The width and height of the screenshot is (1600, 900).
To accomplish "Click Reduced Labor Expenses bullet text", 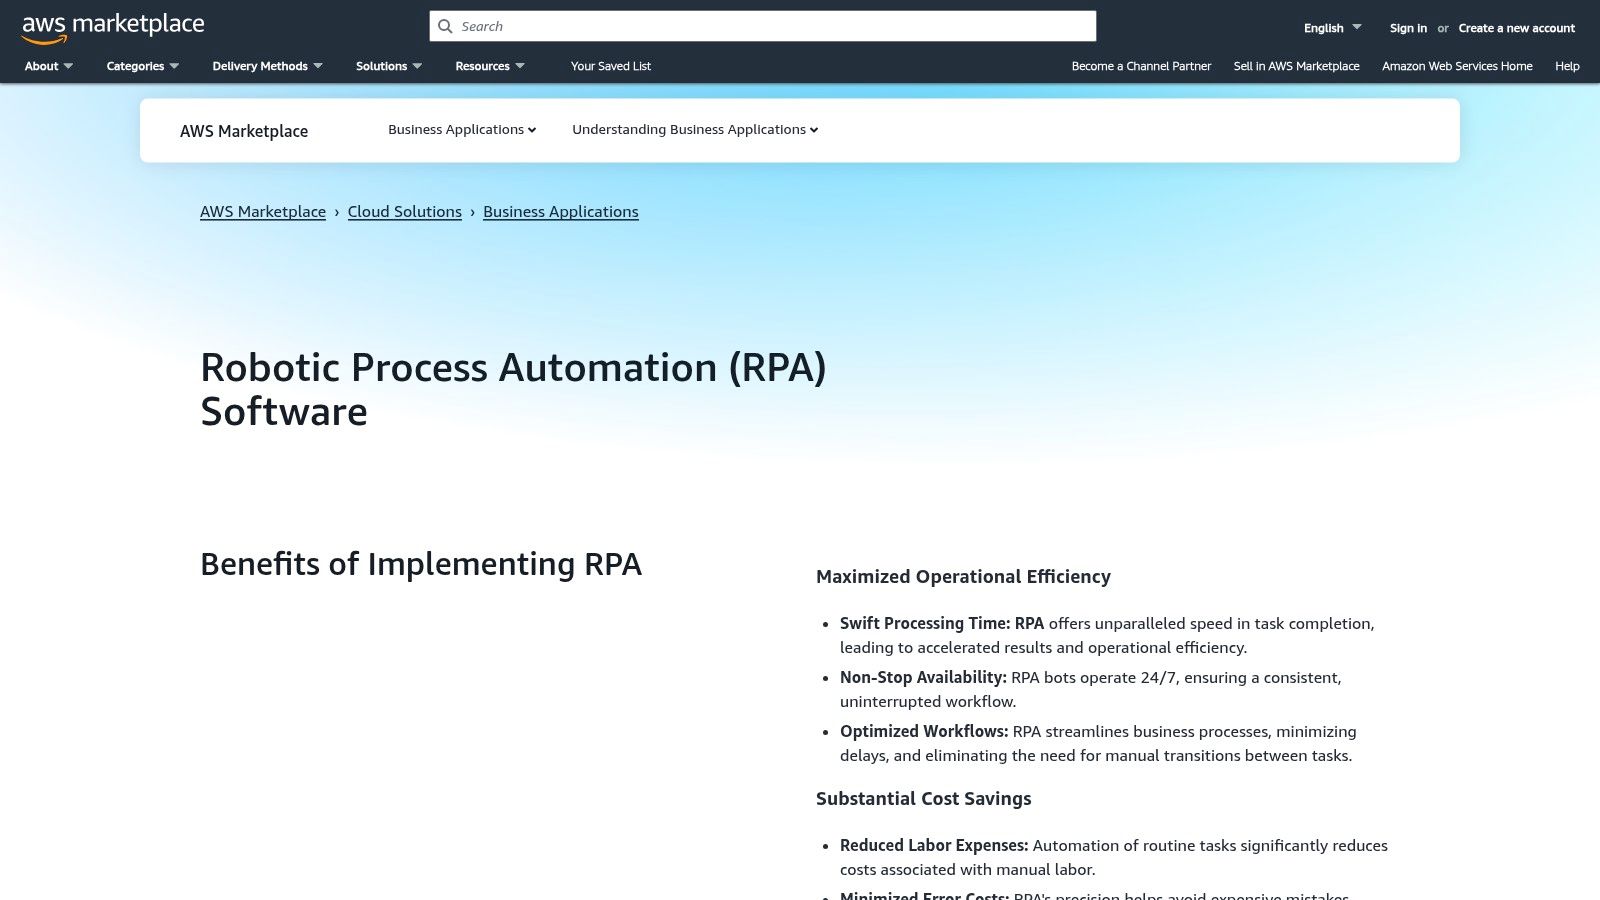I will (1114, 857).
